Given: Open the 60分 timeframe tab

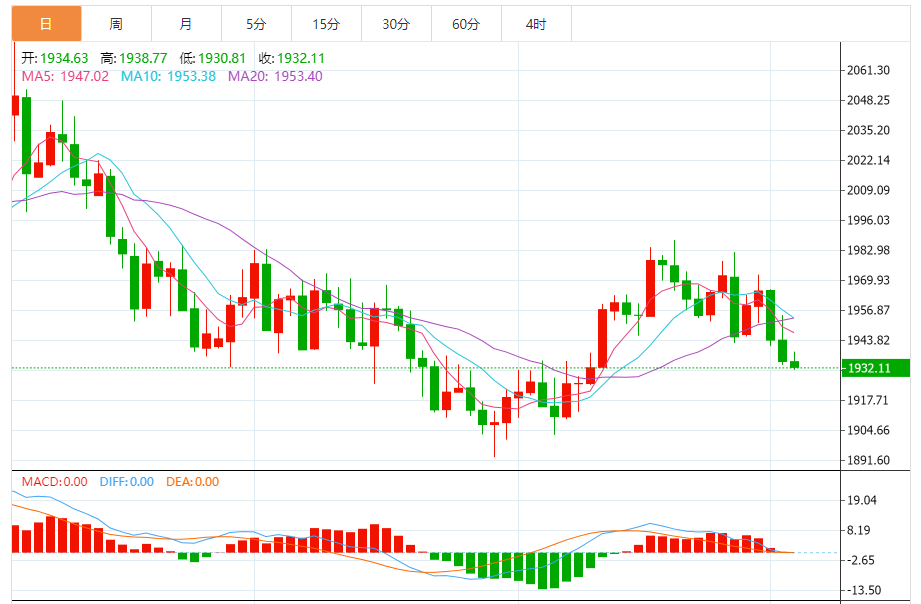Looking at the screenshot, I should point(466,24).
